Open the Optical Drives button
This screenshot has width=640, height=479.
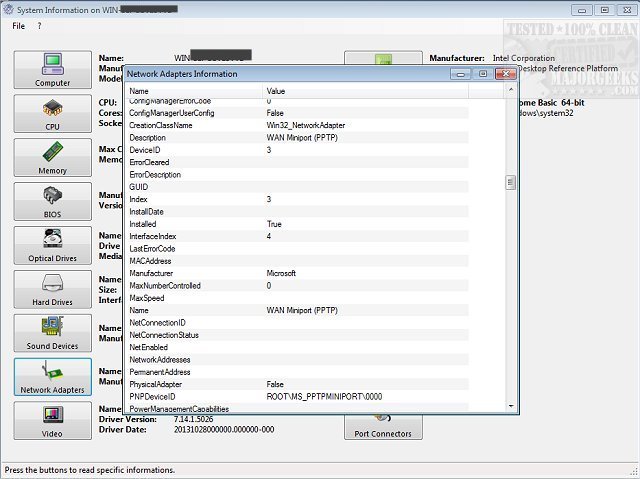[53, 245]
